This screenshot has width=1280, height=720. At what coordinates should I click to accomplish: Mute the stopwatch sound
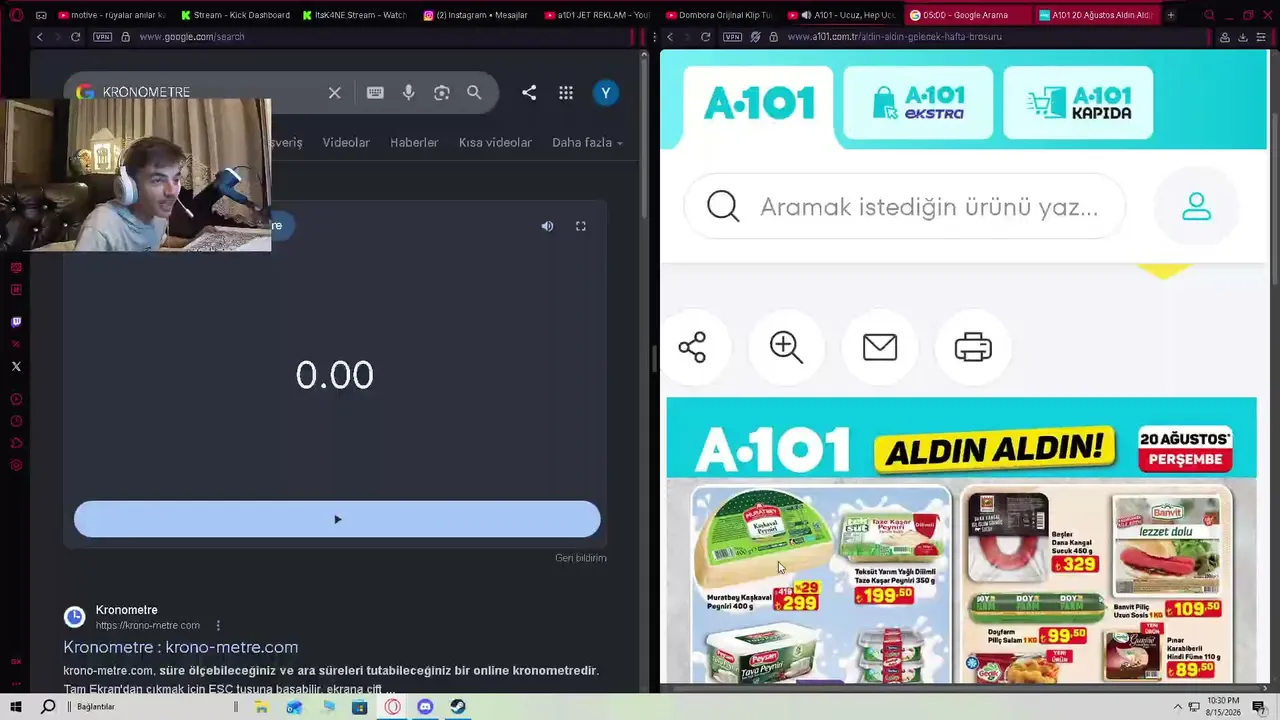547,226
